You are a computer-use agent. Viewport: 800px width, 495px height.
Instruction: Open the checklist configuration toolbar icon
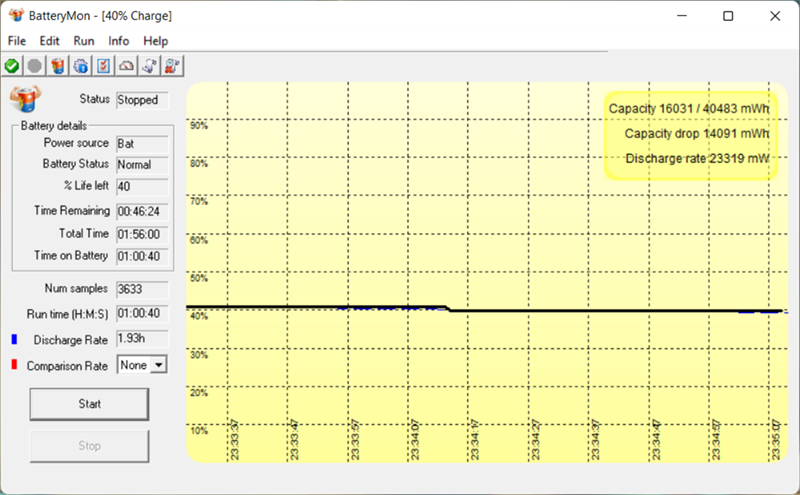tap(103, 66)
